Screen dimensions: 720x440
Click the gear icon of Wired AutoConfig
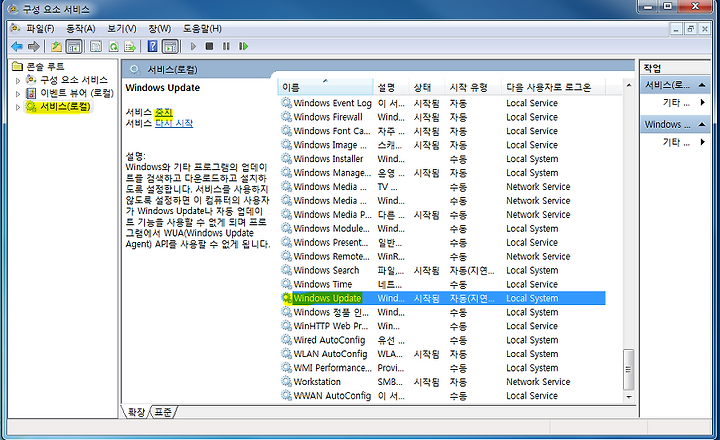[287, 340]
